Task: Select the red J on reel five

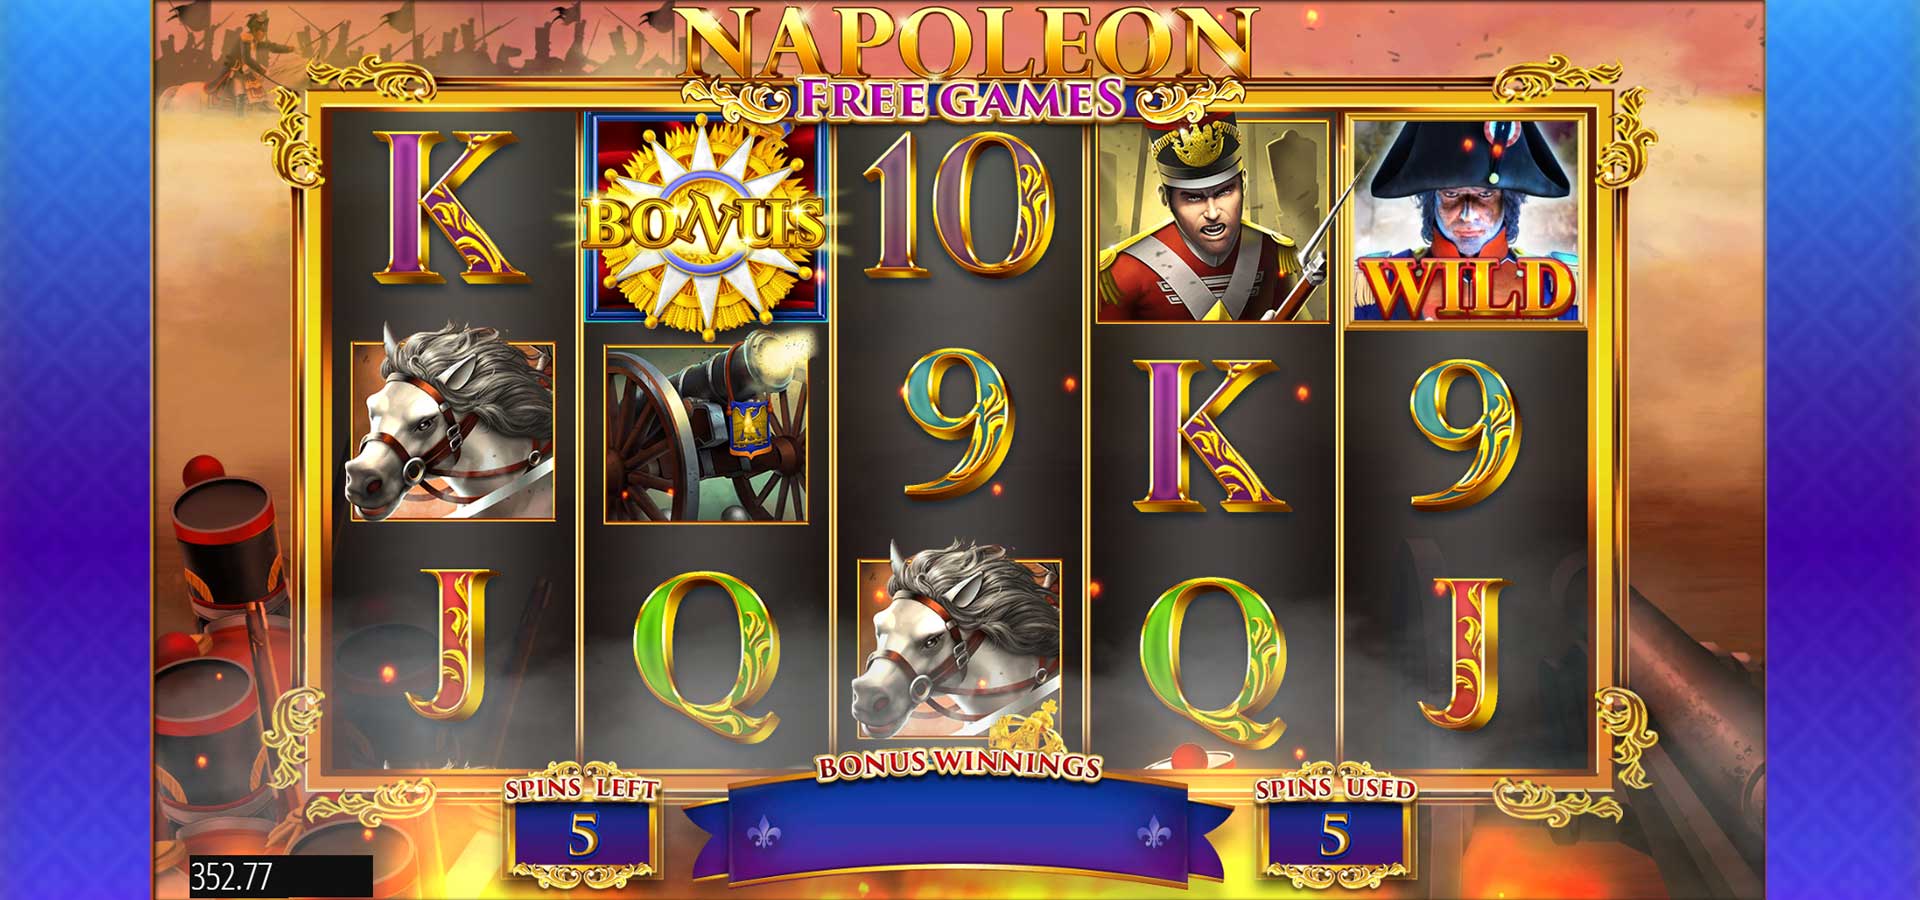Action: (1466, 652)
